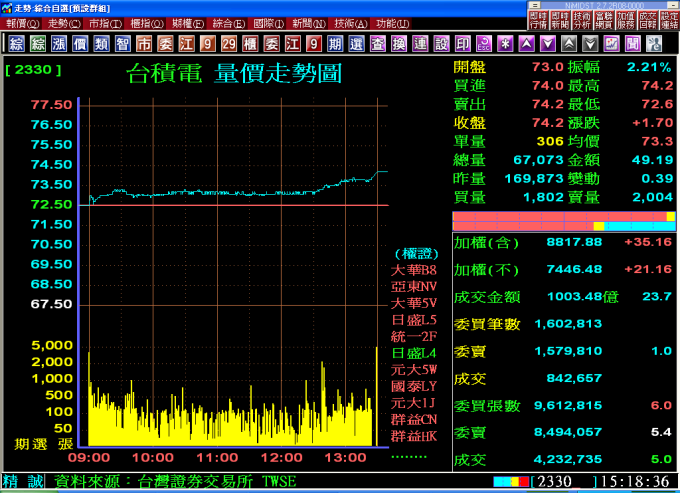The height and width of the screenshot is (493, 680).
Task: Select warrant 群益HK in the list
Action: [414, 436]
